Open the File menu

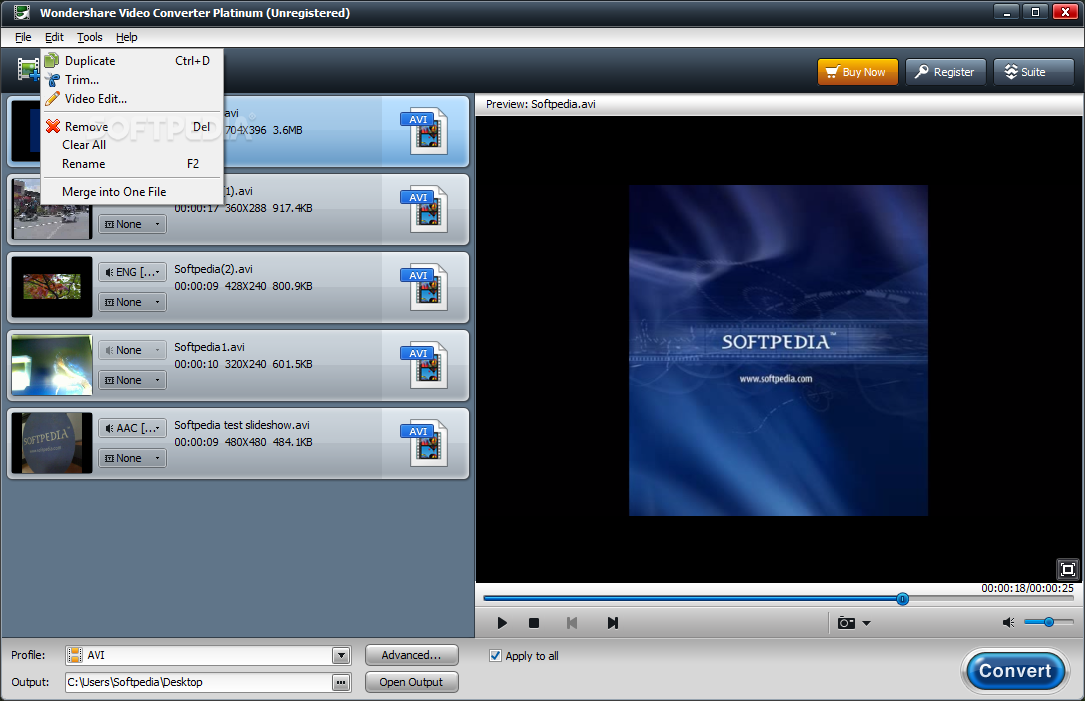[x=23, y=37]
